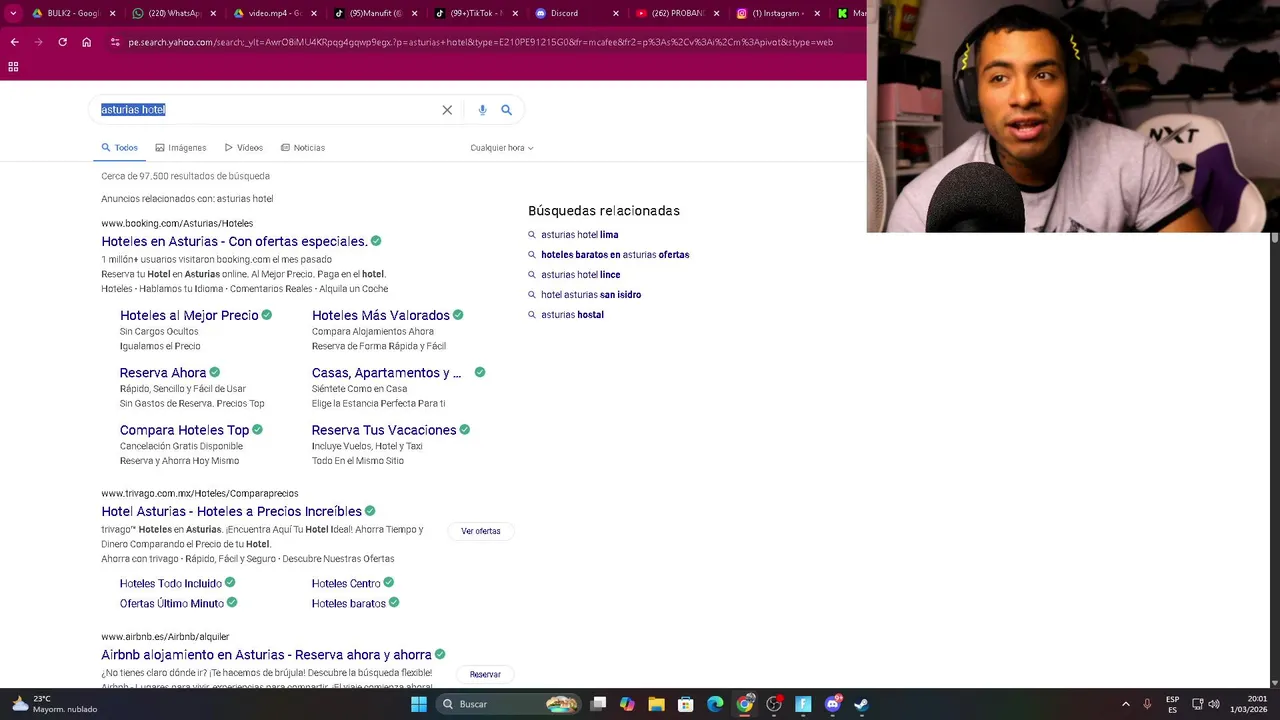1280x720 pixels.
Task: Select related search 'asturias hotel lima'
Action: pos(579,235)
